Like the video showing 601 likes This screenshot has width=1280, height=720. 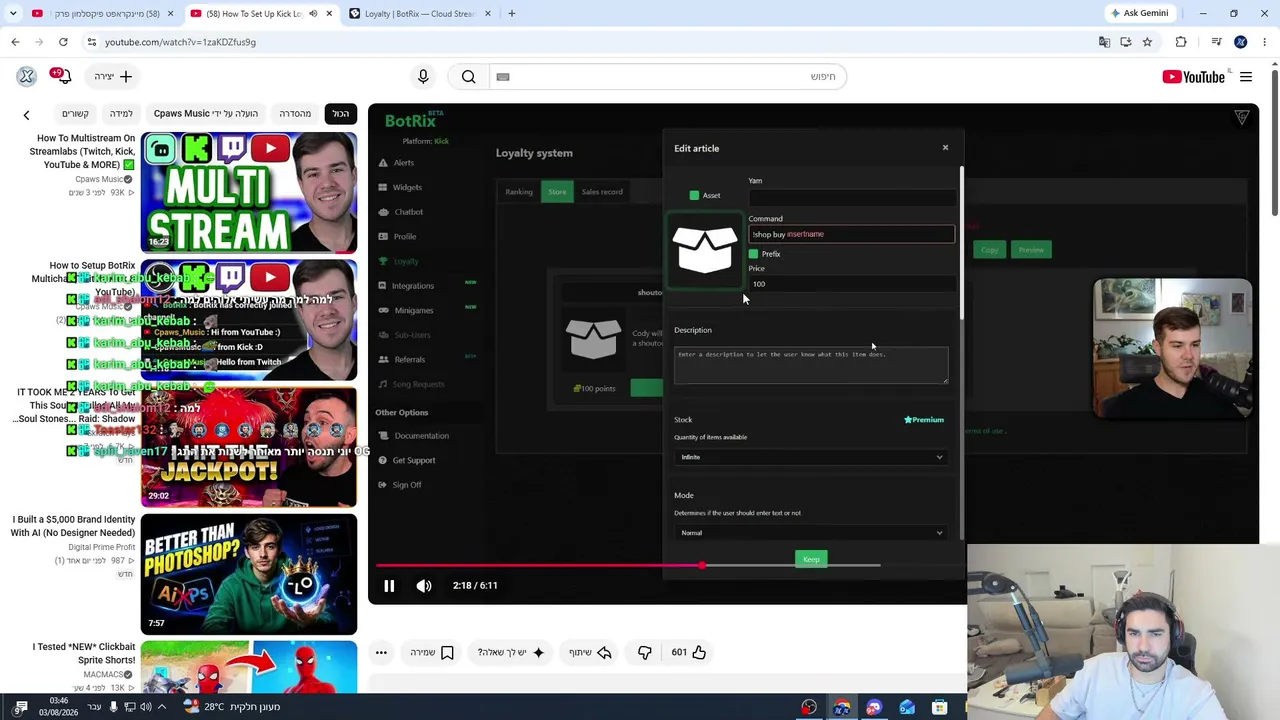click(689, 653)
